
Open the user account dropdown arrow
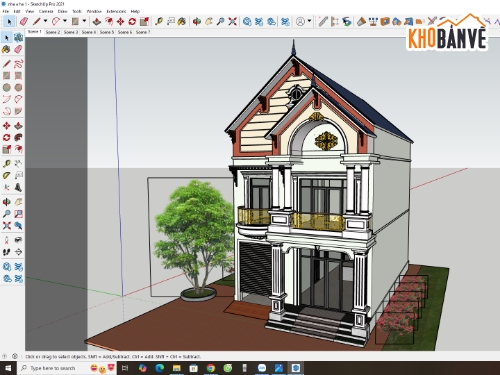pyautogui.click(x=309, y=21)
